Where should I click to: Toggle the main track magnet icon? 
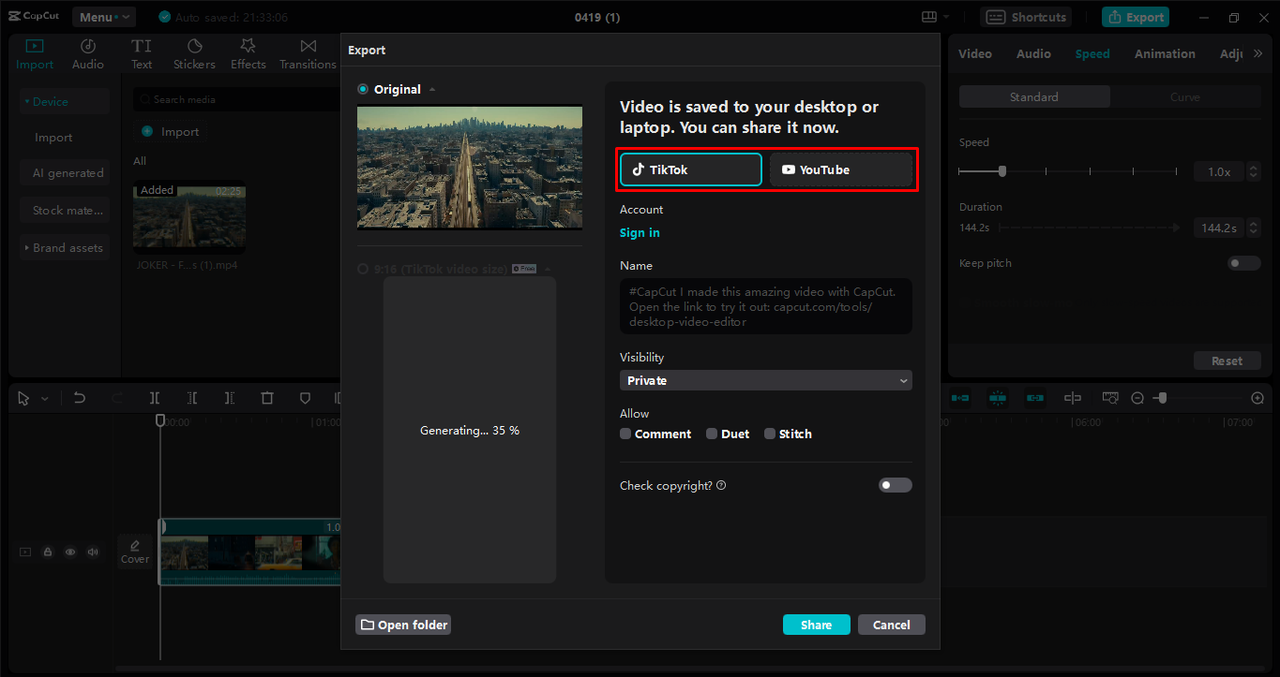[960, 398]
